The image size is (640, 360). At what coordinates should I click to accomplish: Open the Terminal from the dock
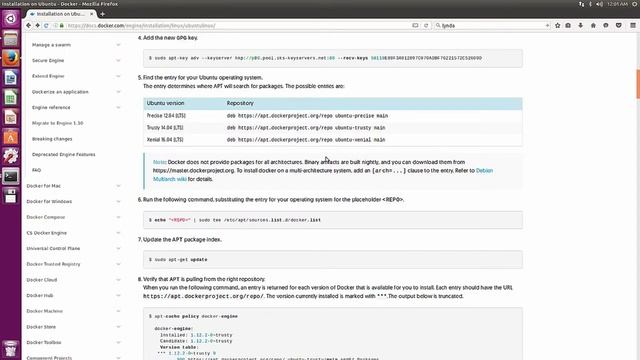click(x=11, y=177)
